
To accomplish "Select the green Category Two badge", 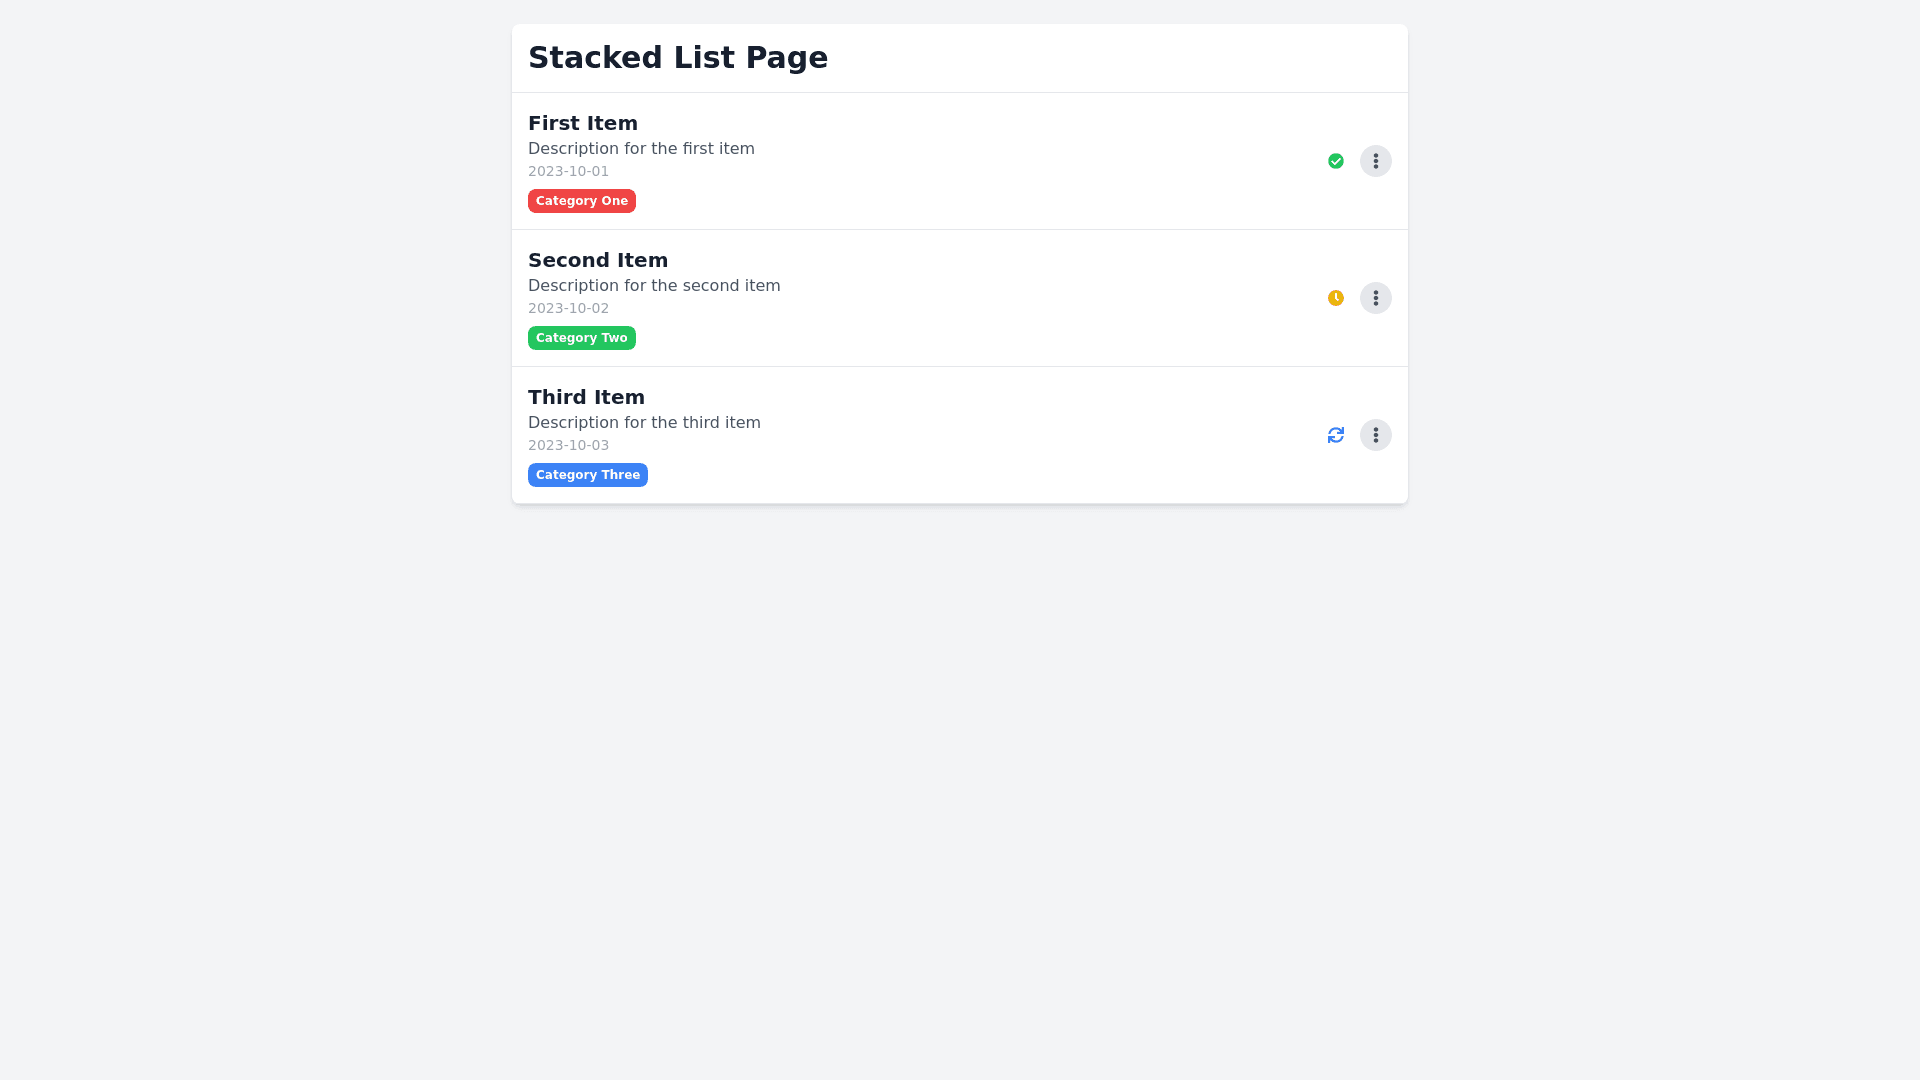I will click(582, 338).
